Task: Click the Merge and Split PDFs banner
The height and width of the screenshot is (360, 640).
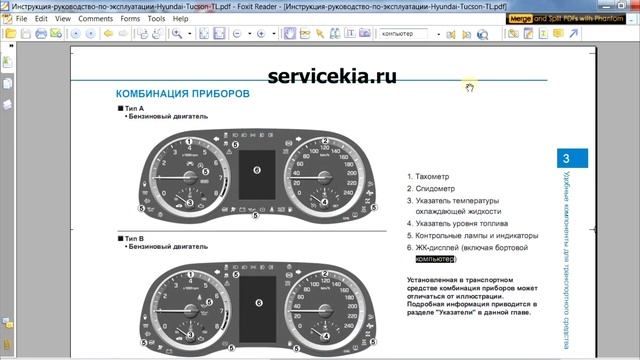Action: [566, 19]
